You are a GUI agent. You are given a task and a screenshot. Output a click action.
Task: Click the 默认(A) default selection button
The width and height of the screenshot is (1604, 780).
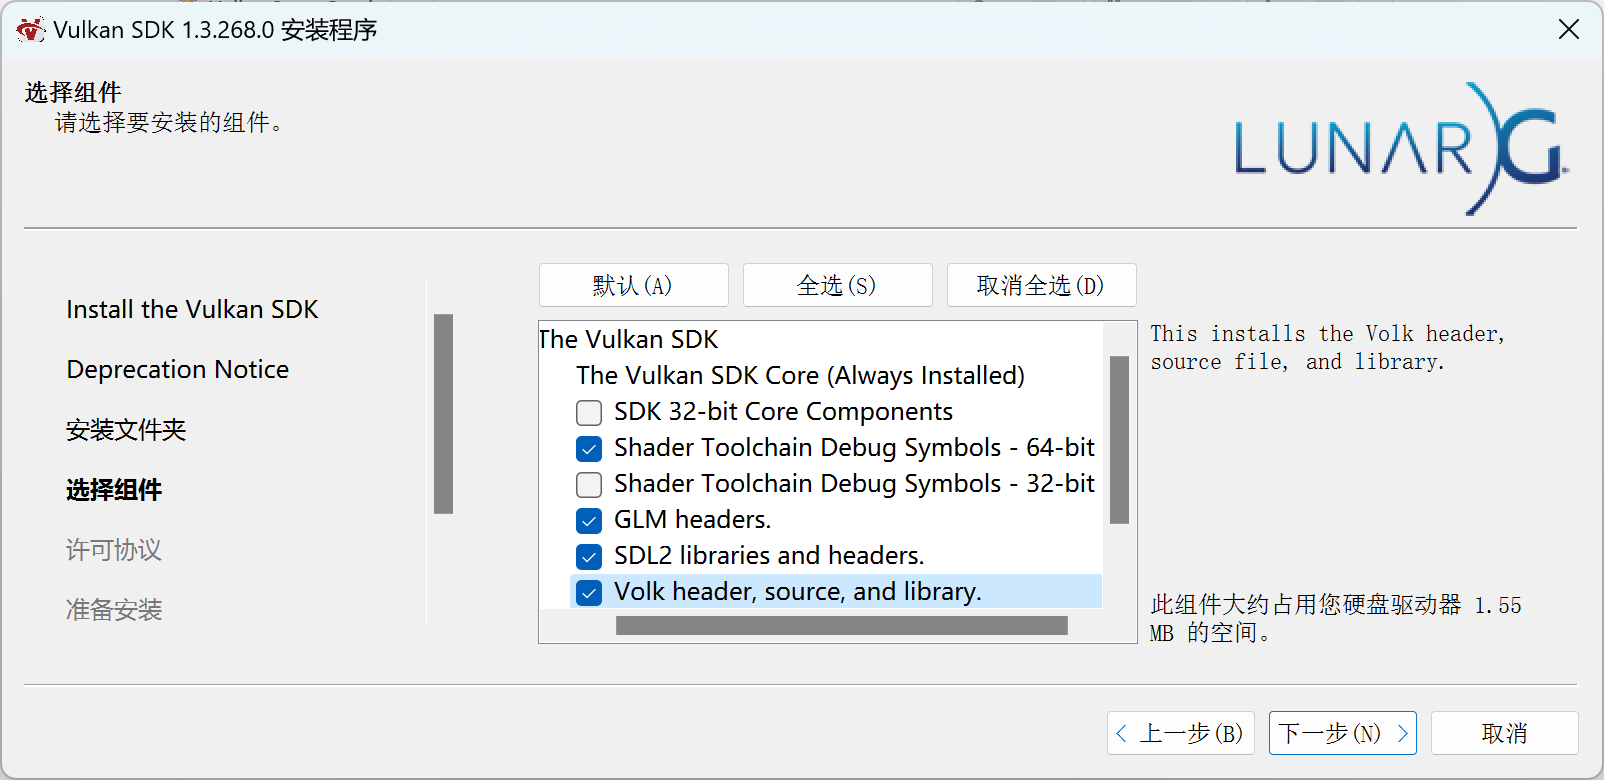click(633, 285)
